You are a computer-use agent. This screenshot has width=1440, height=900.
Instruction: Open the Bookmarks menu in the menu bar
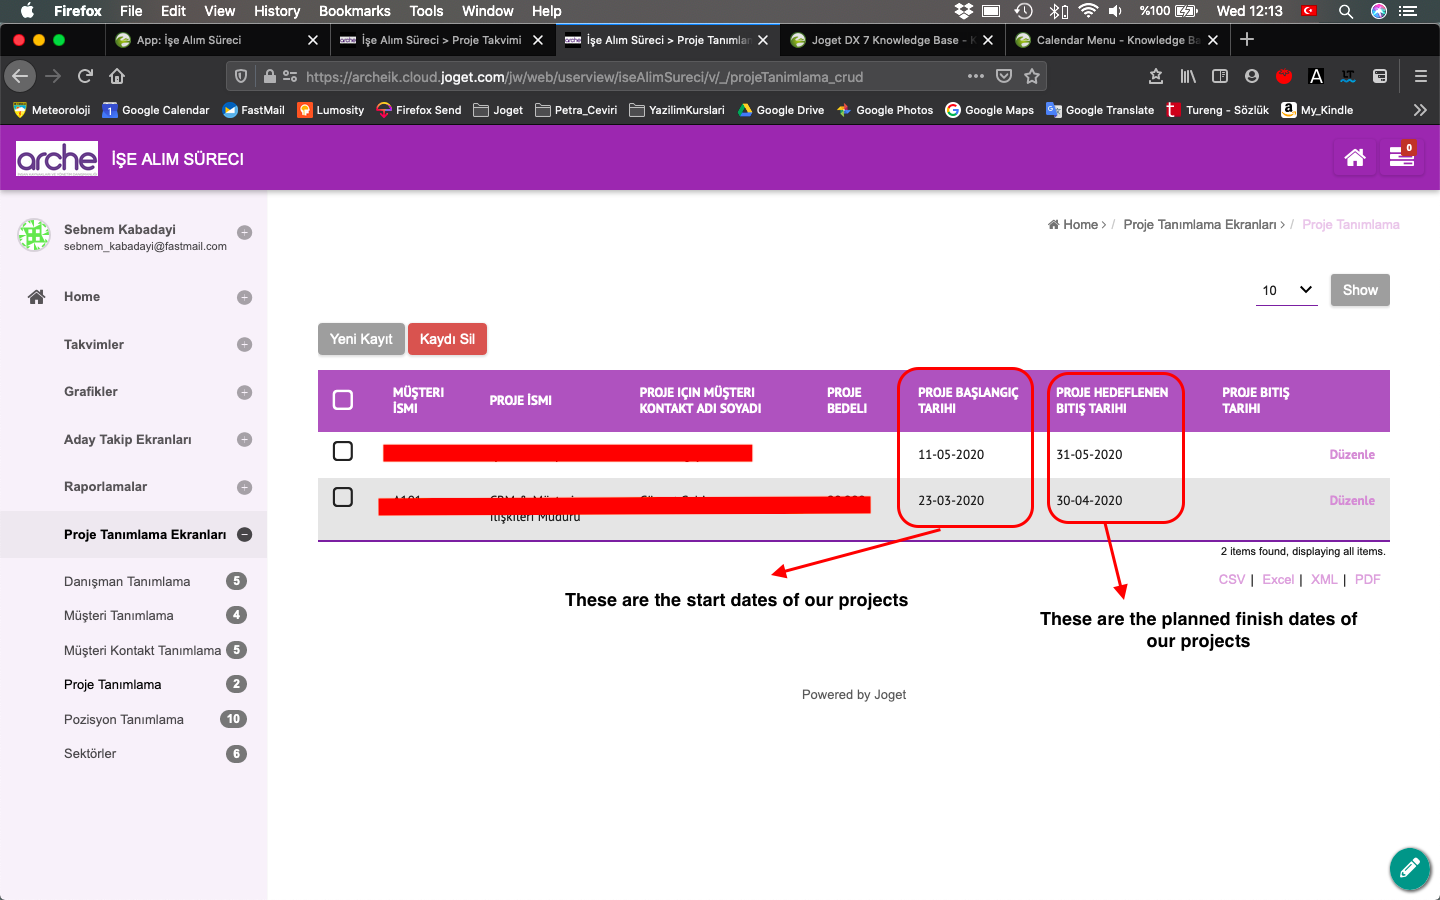tap(355, 11)
